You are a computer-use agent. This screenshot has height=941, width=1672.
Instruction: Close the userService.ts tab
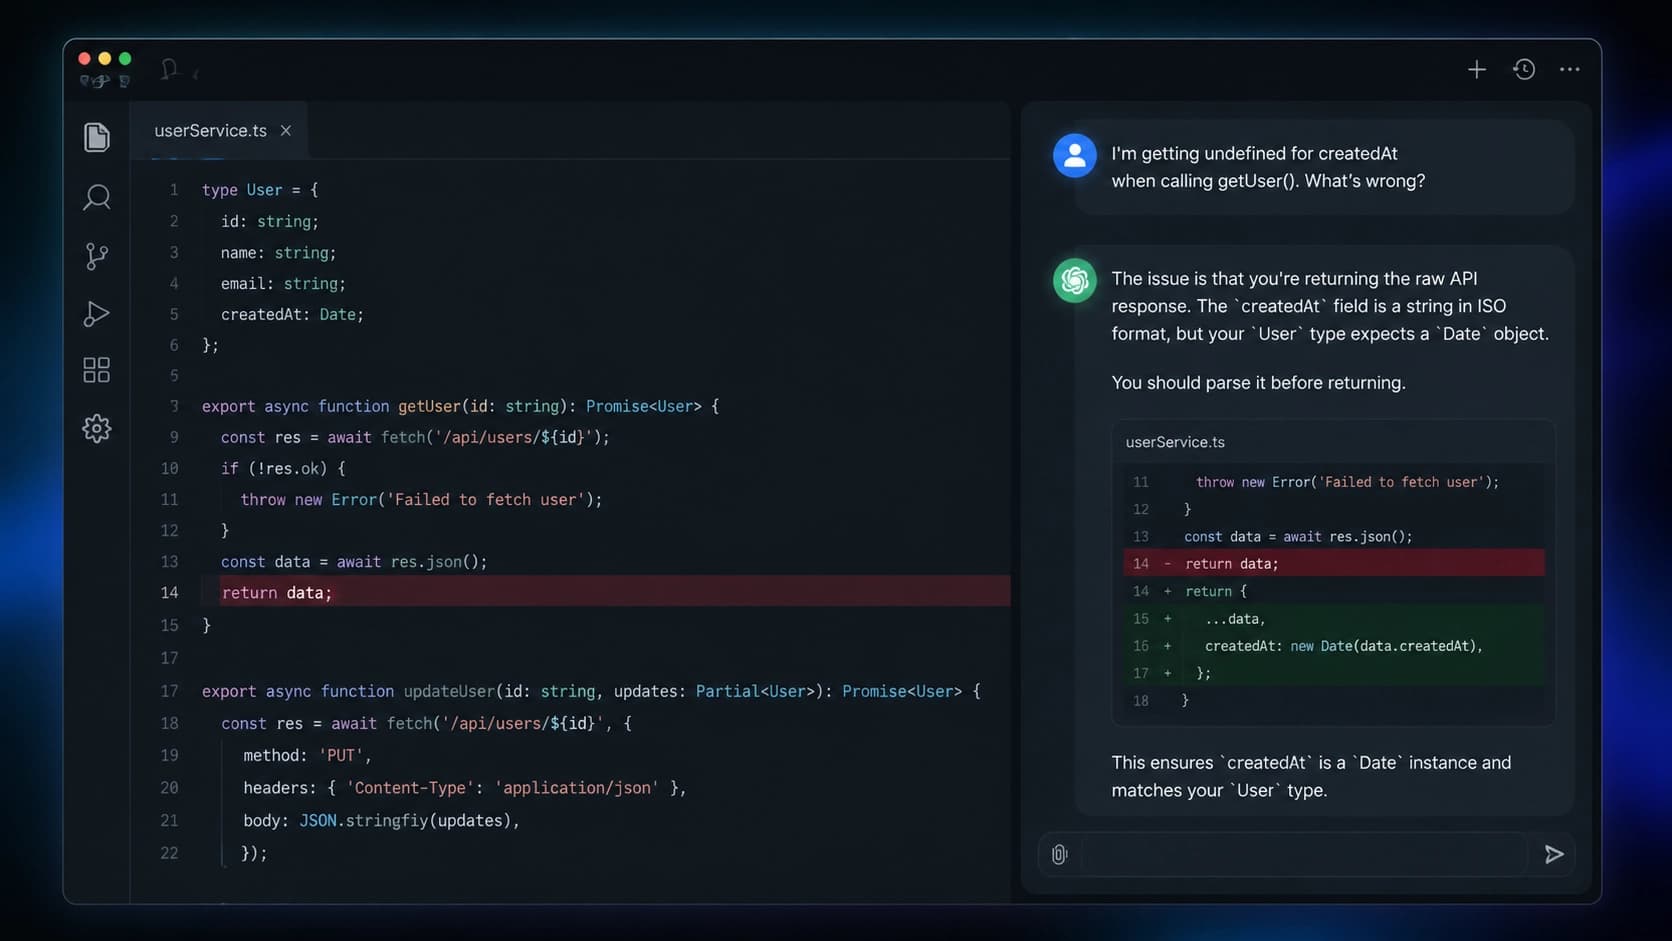tap(286, 131)
